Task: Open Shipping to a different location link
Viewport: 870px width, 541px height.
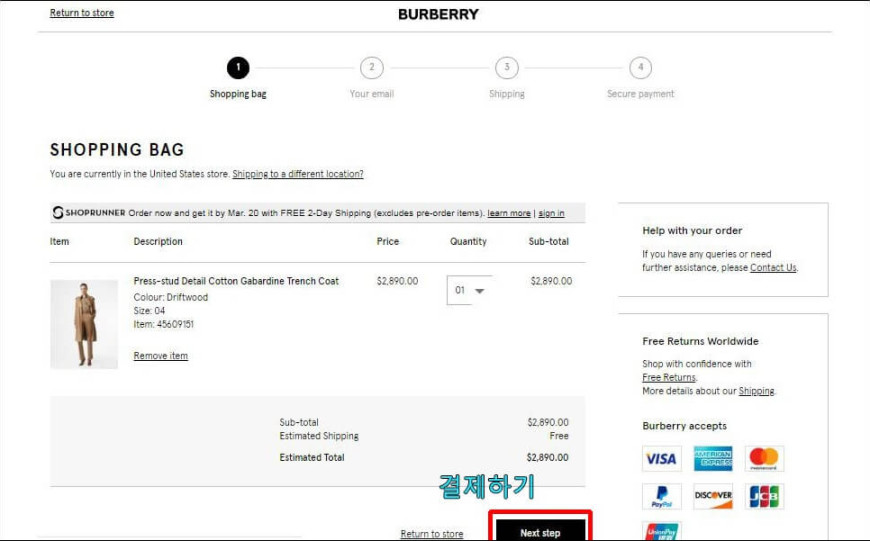Action: [x=298, y=174]
